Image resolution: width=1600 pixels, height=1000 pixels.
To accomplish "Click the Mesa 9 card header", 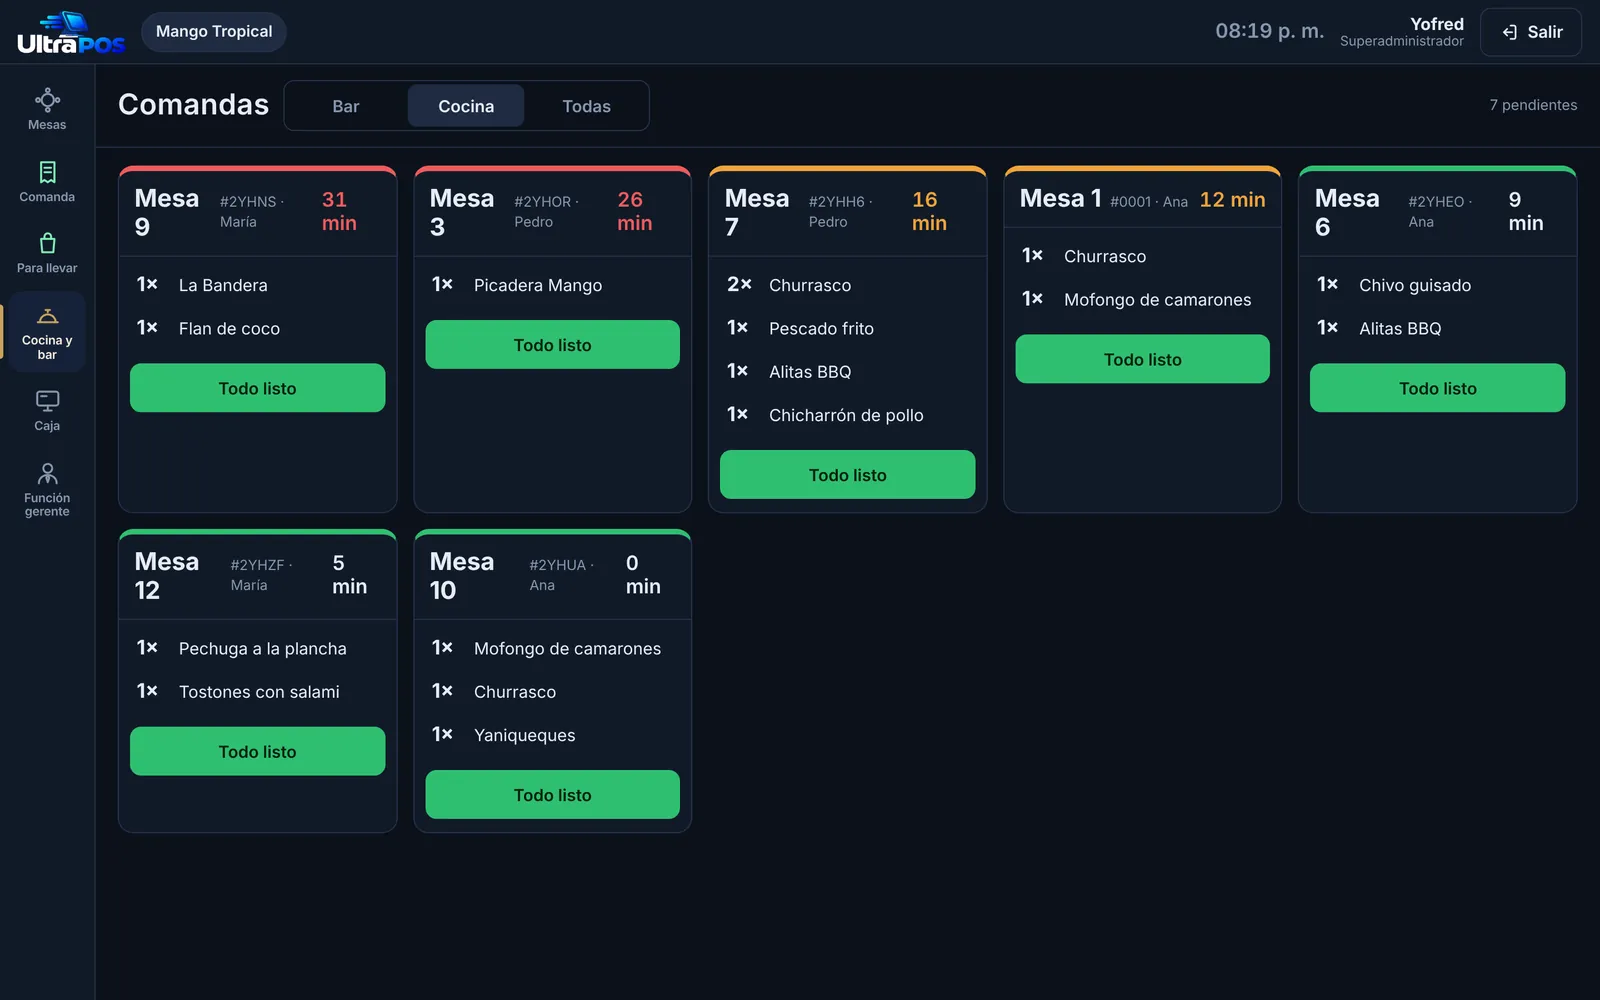I will pyautogui.click(x=257, y=212).
